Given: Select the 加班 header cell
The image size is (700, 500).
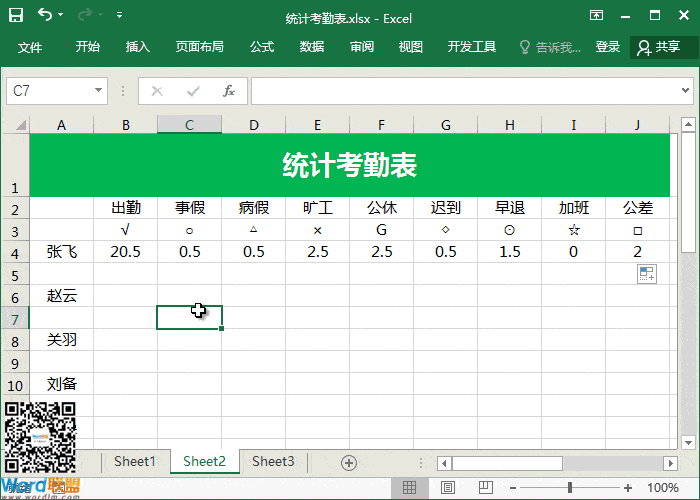Looking at the screenshot, I should (x=574, y=208).
